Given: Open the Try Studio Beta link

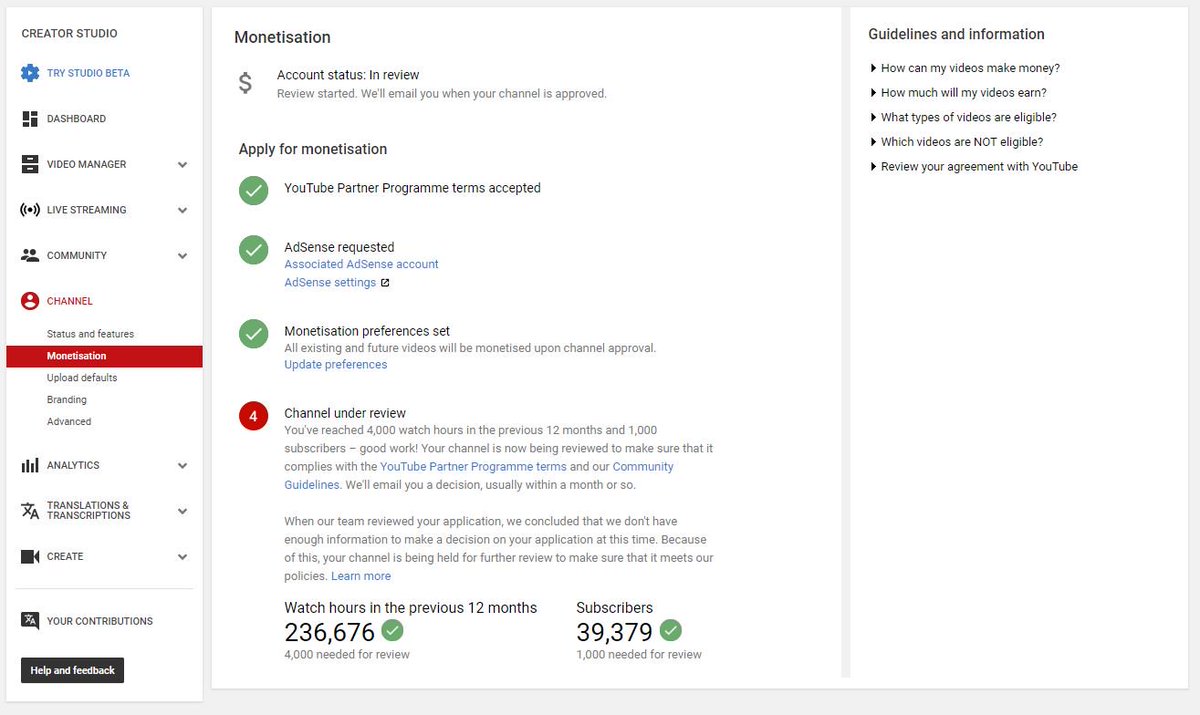Looking at the screenshot, I should (x=88, y=73).
